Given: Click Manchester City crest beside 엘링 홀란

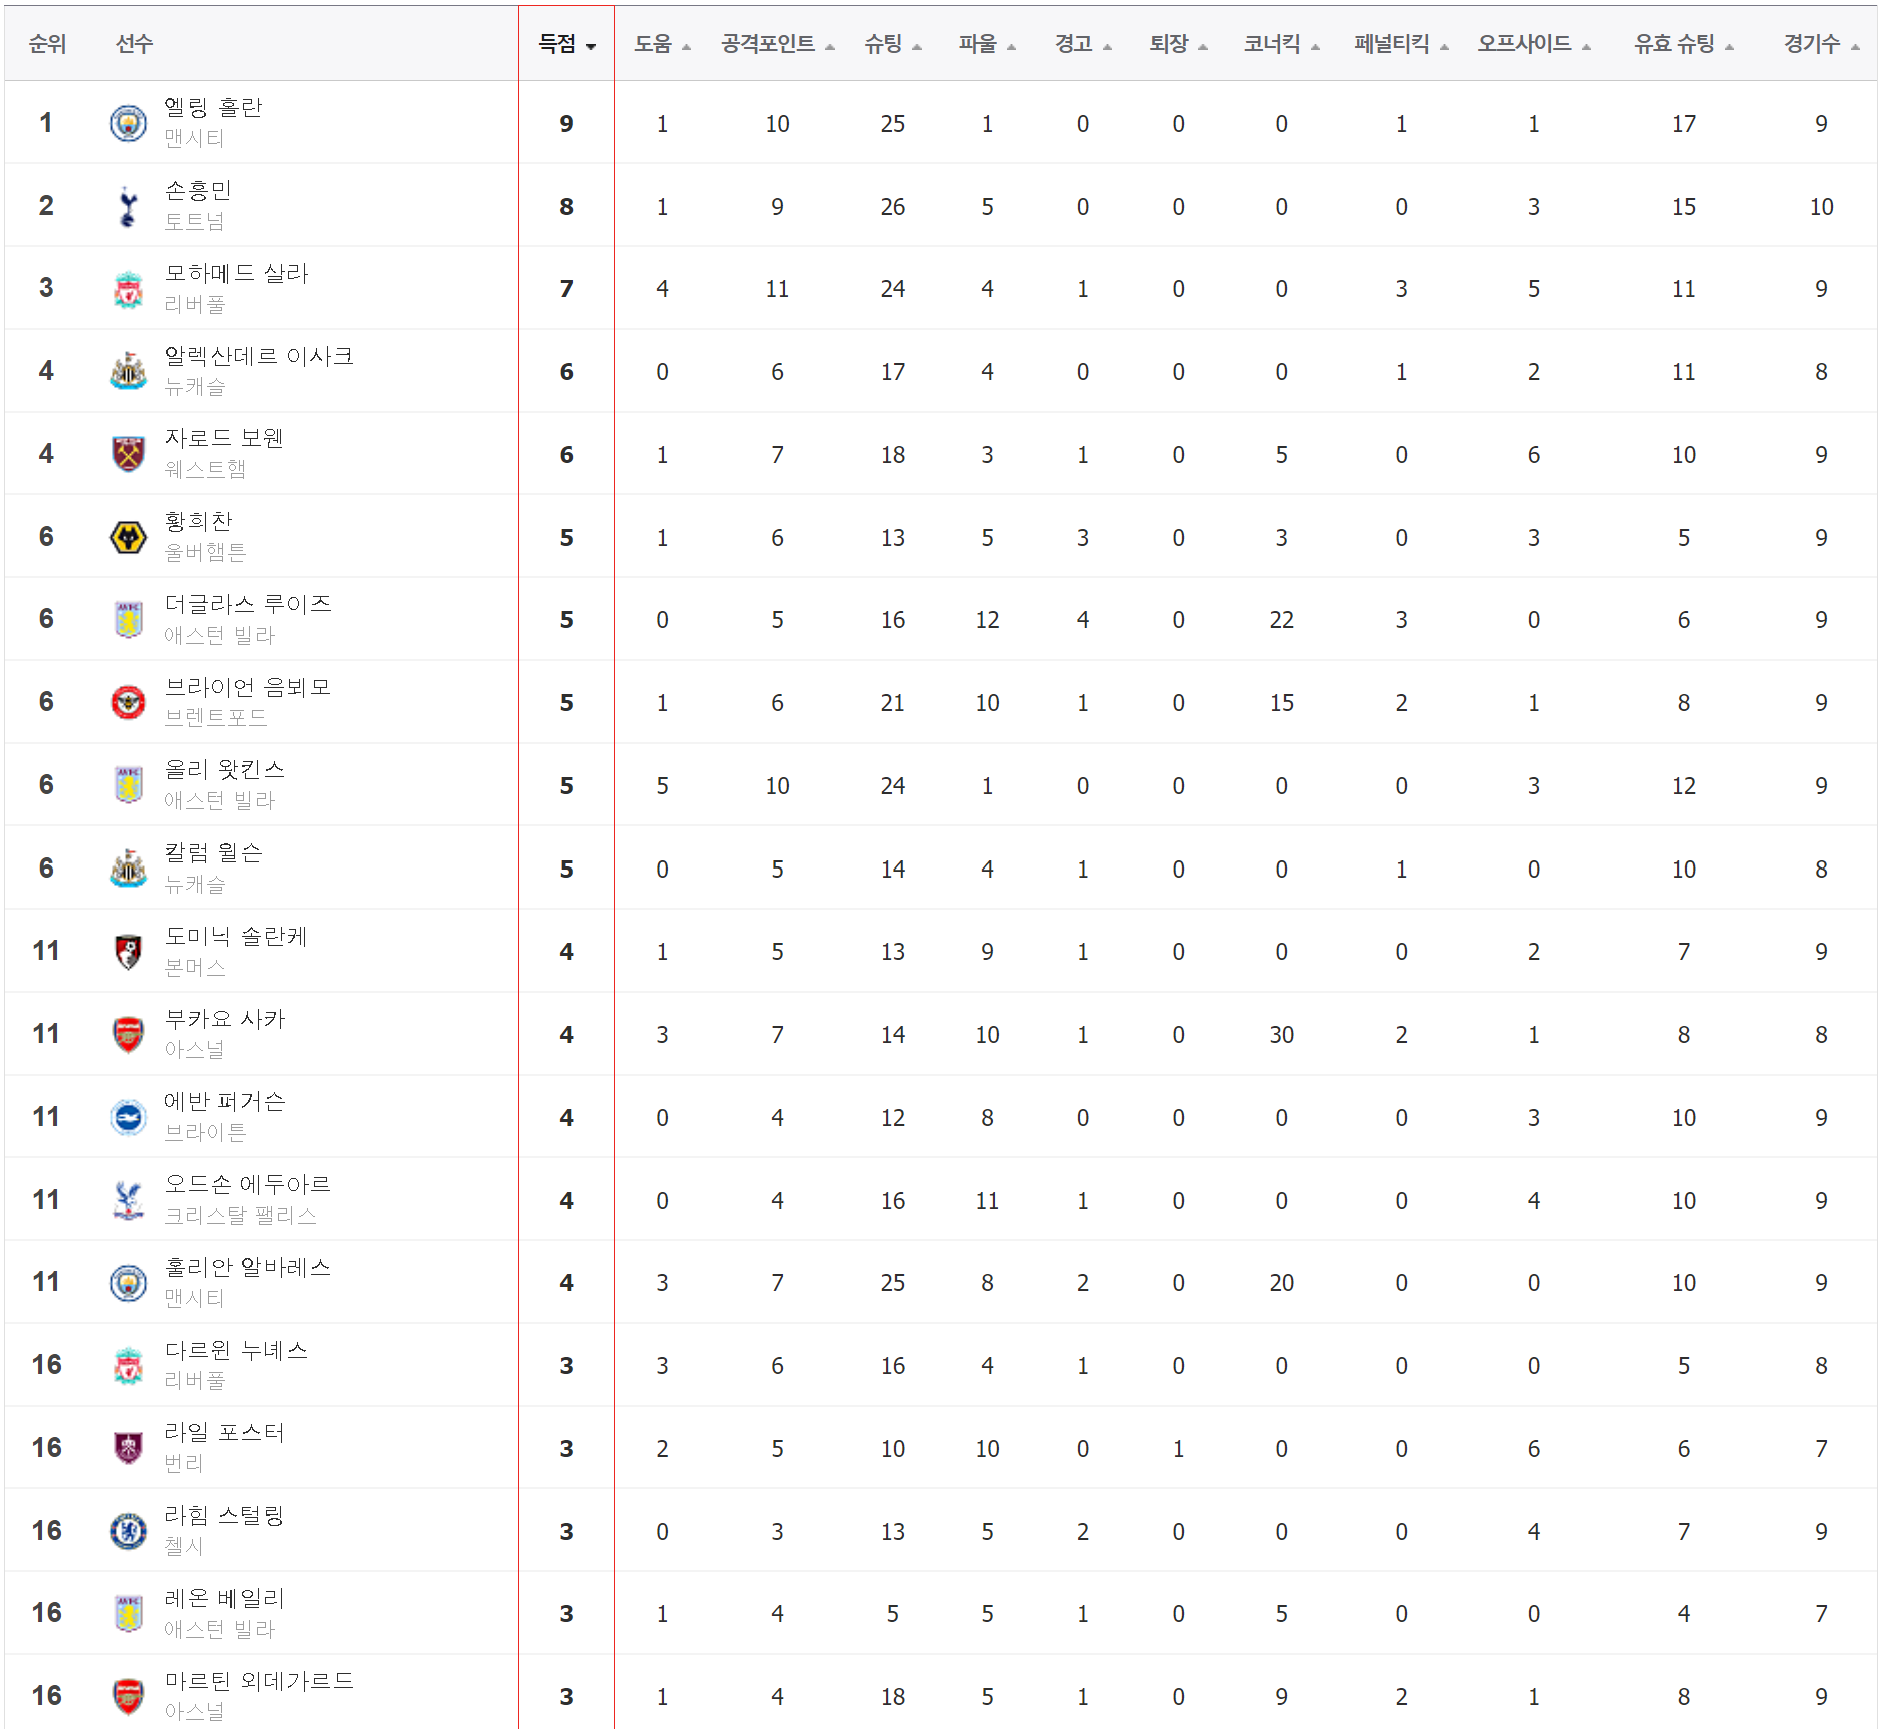Looking at the screenshot, I should (128, 123).
